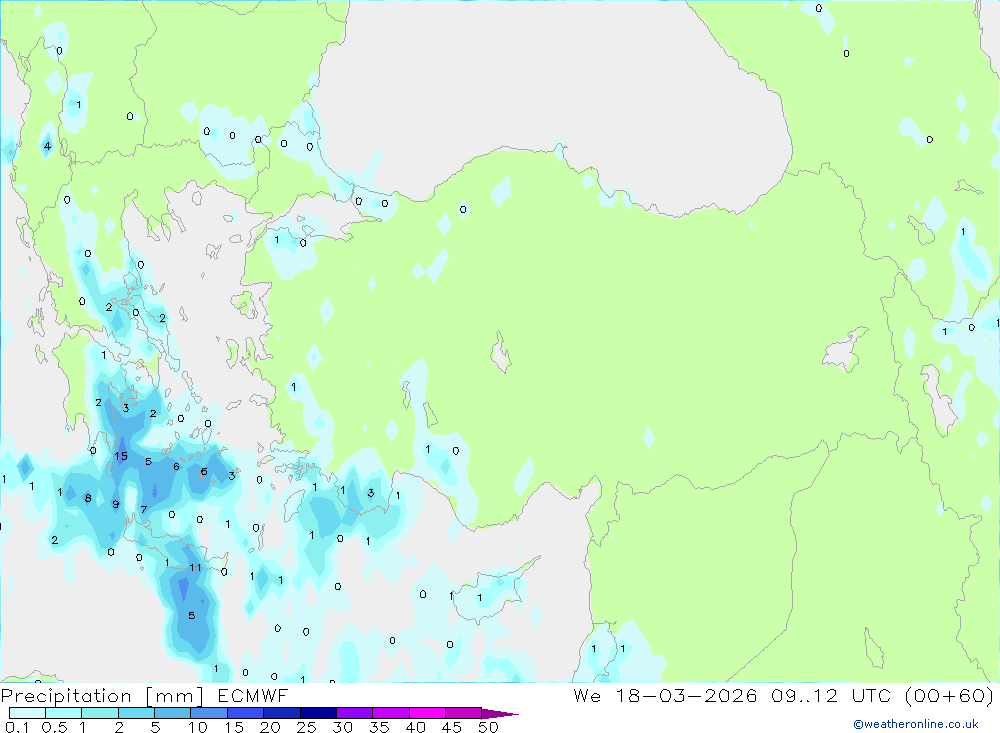
Task: Click the '11' precipitation value on map
Action: click(195, 567)
